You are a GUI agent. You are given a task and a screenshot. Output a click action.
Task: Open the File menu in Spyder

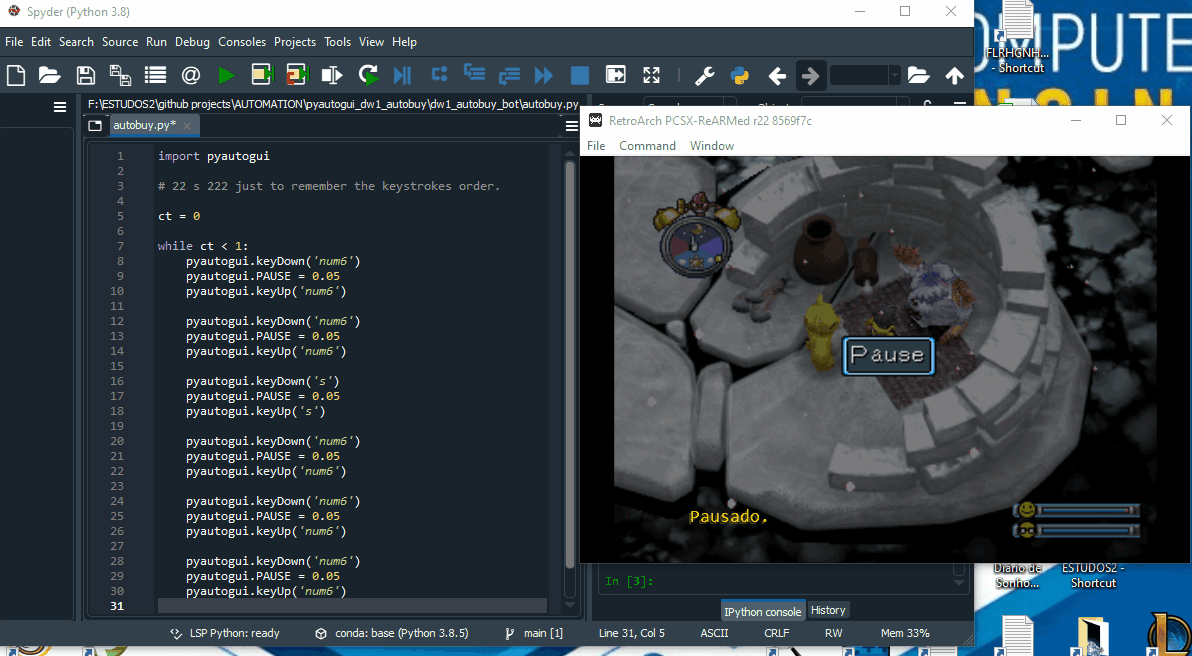[14, 42]
